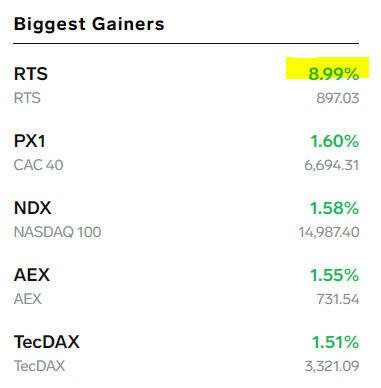Click the RTS index name subtitle

coord(27,98)
